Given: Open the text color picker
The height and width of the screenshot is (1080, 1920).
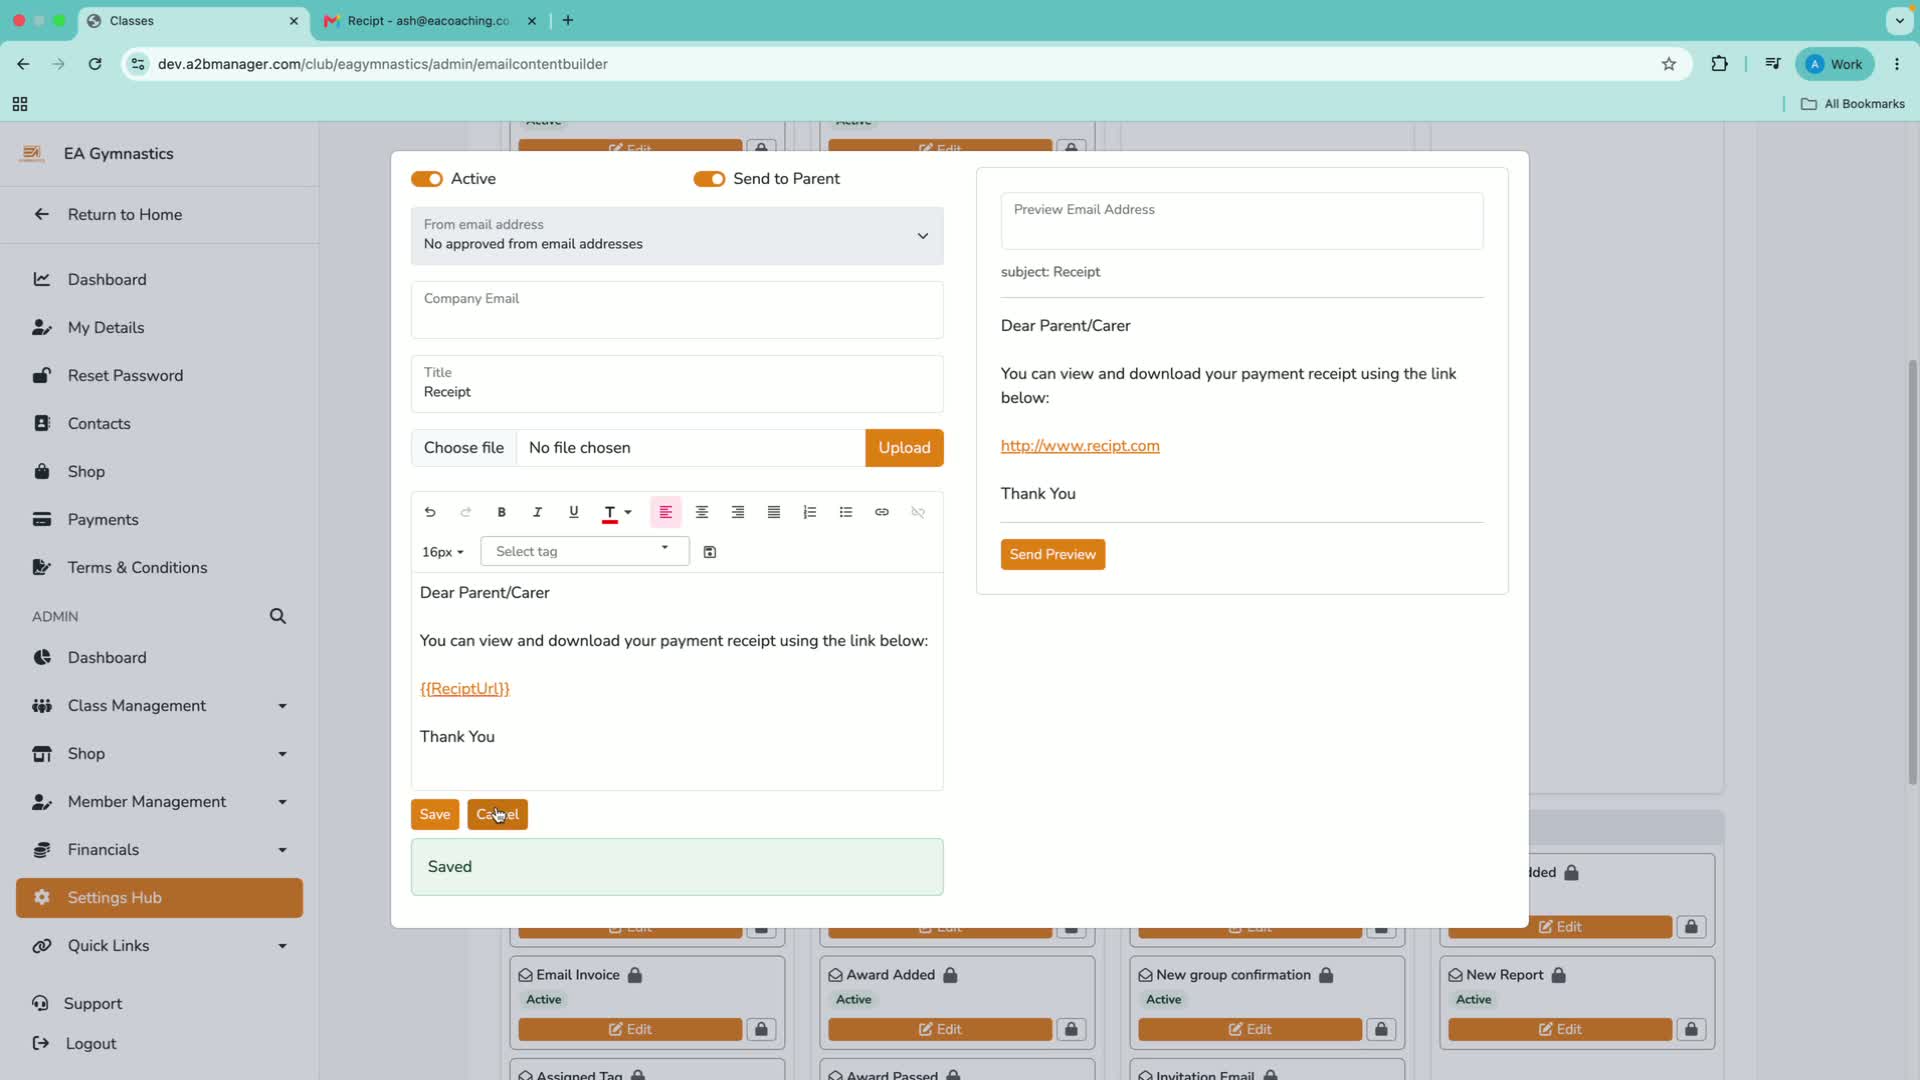Looking at the screenshot, I should pos(617,512).
